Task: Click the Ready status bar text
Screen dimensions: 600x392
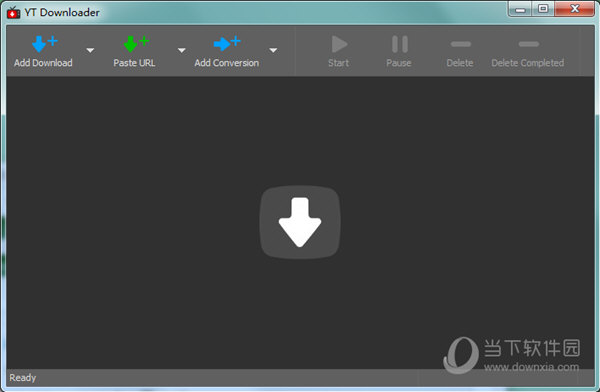Action: coord(23,378)
